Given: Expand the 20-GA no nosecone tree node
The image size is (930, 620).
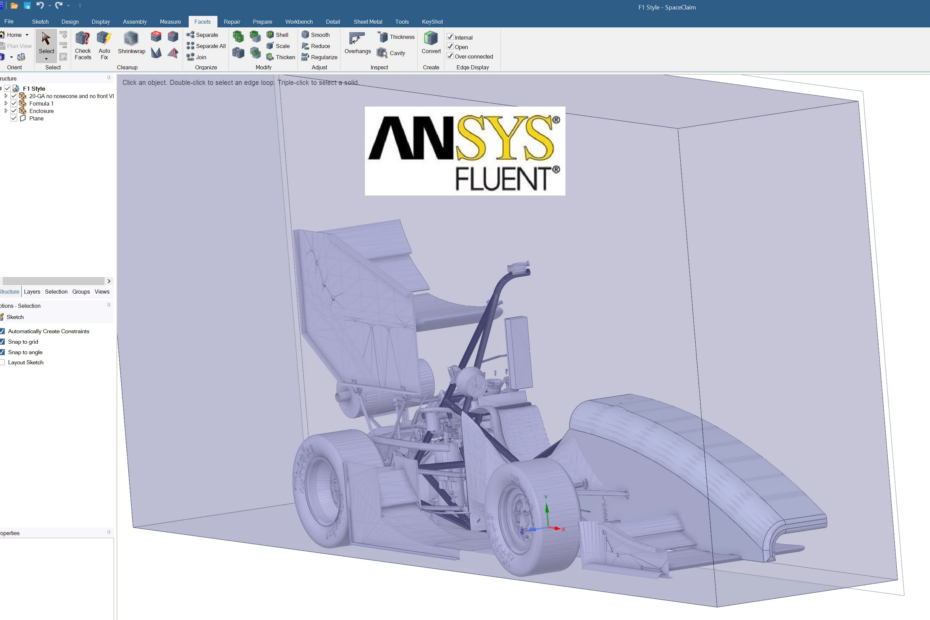Looking at the screenshot, I should coord(6,96).
